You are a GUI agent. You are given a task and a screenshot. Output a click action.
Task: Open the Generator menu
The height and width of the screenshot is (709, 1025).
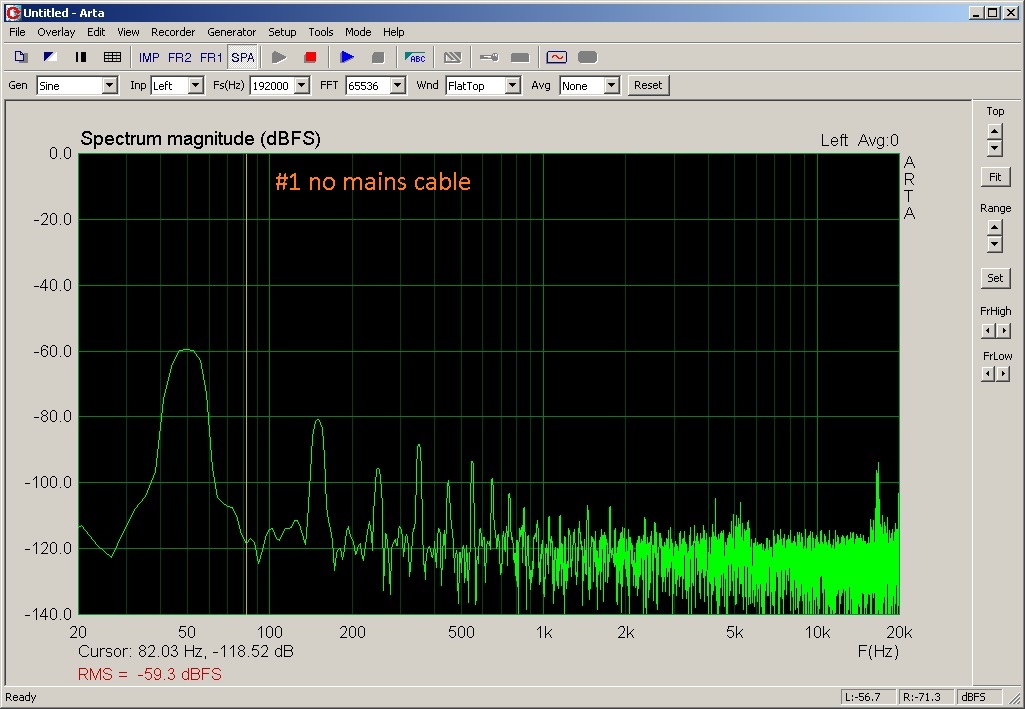coord(231,32)
